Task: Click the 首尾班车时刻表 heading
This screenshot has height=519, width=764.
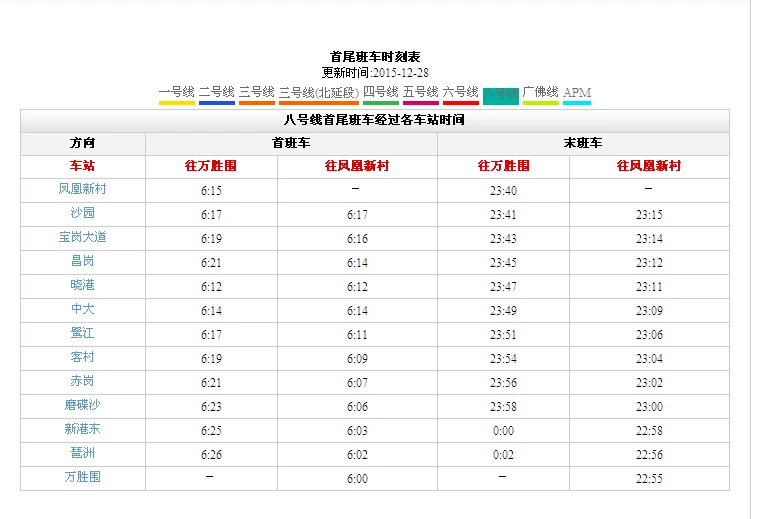Action: click(x=375, y=57)
